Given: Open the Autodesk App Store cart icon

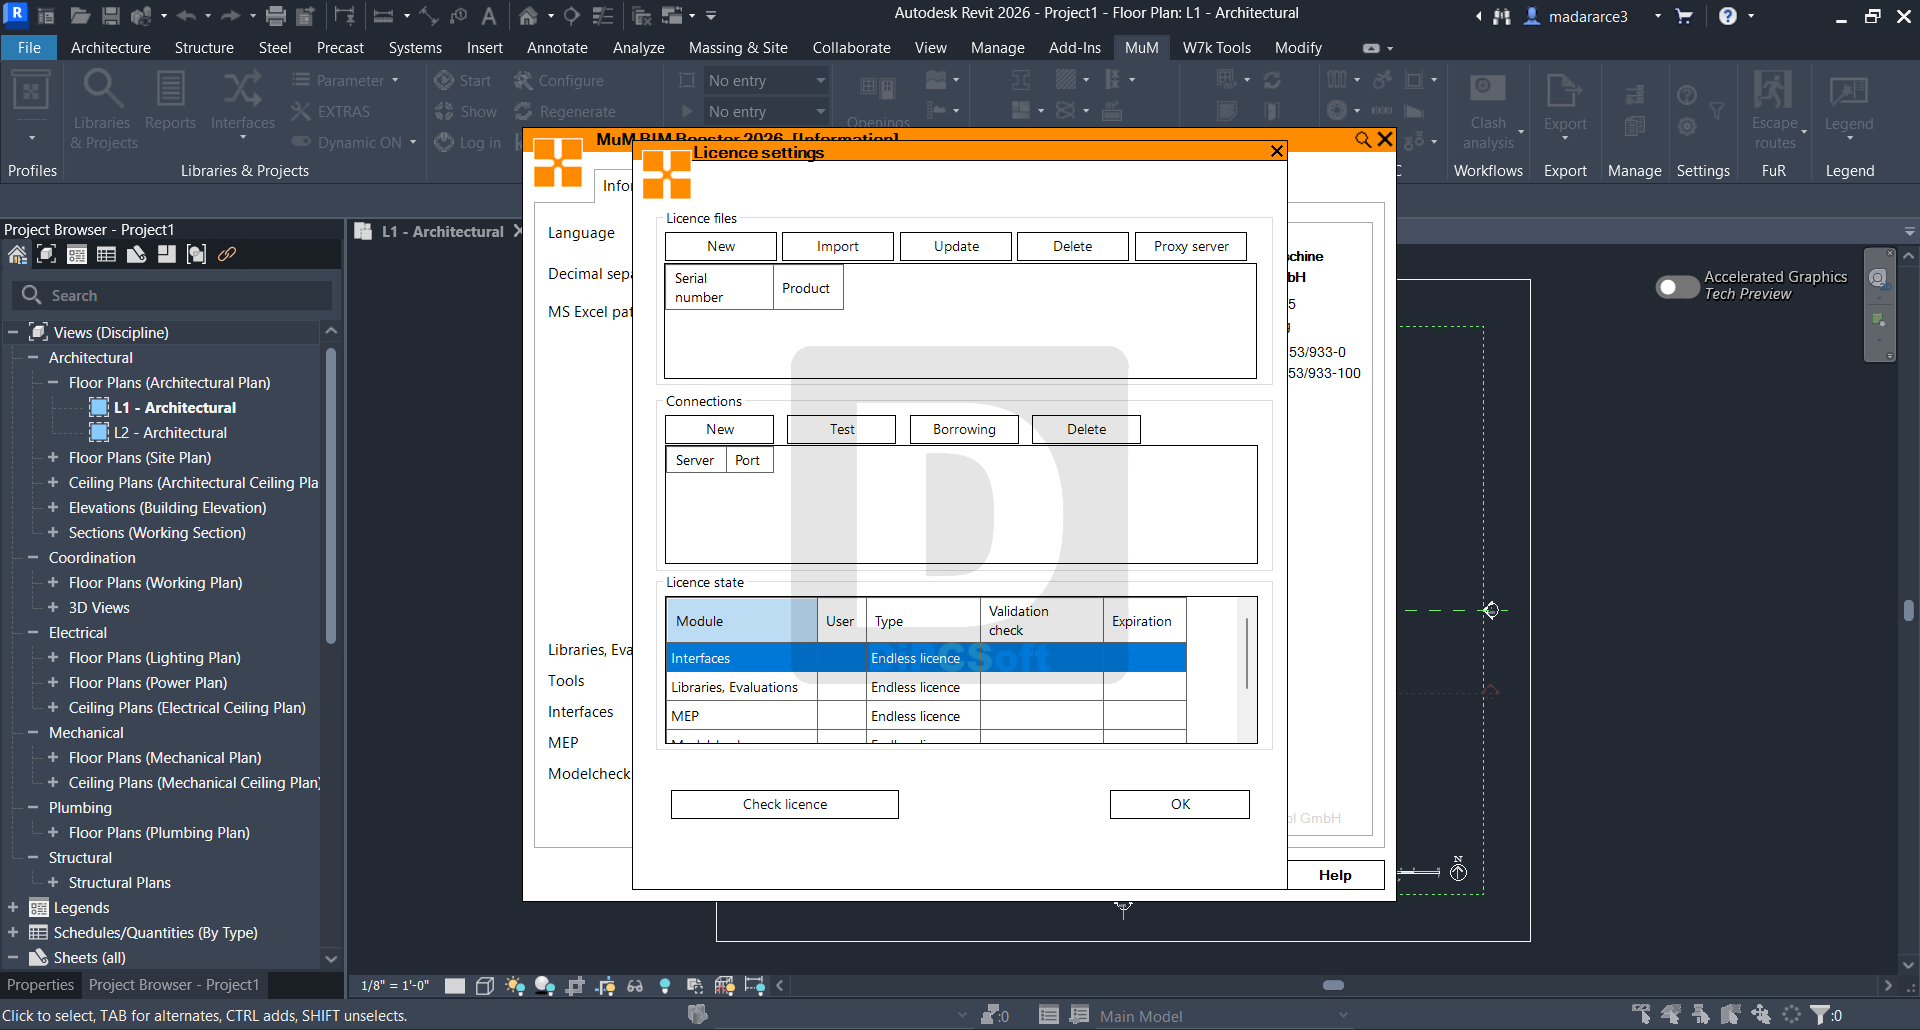Looking at the screenshot, I should (1684, 16).
